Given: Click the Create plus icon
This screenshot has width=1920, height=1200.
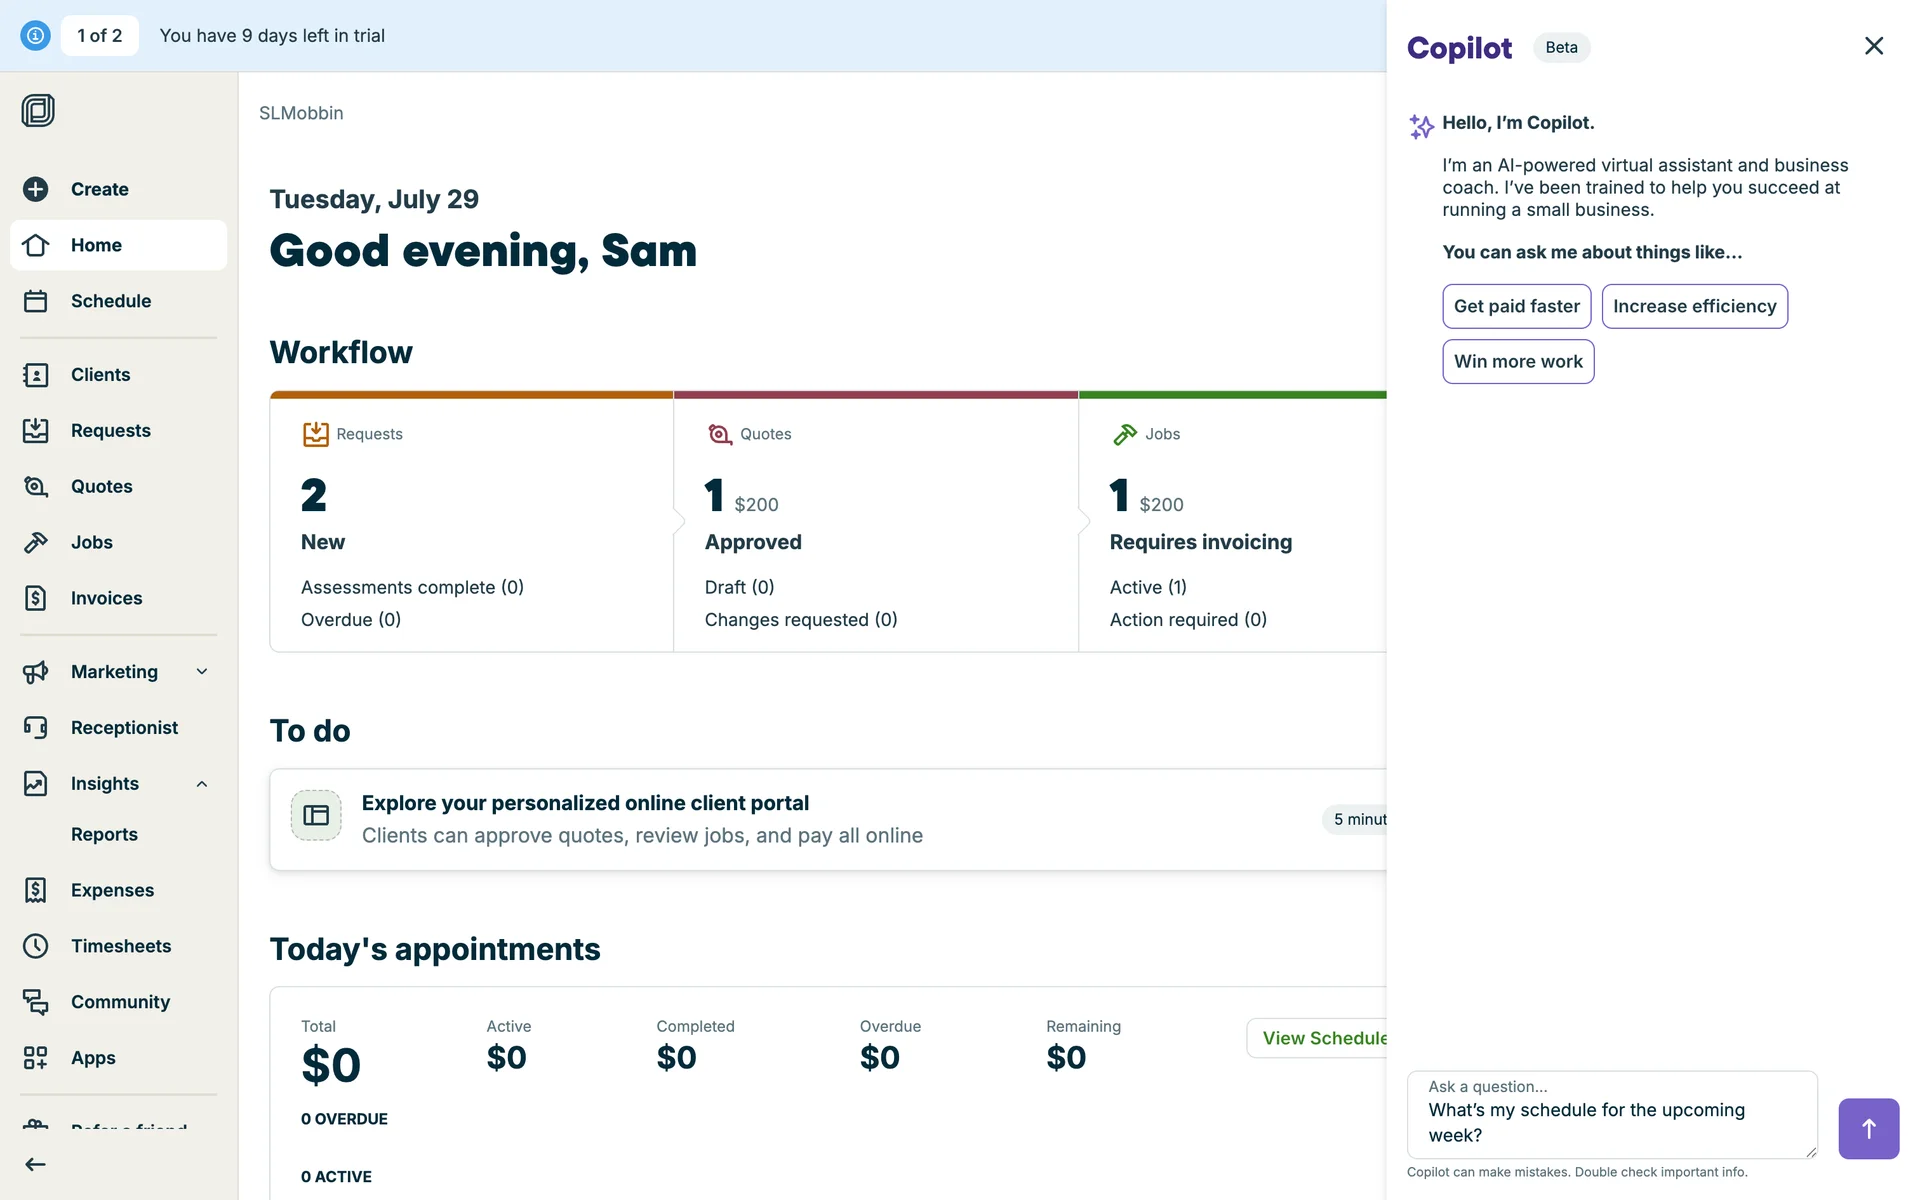Looking at the screenshot, I should [x=36, y=189].
